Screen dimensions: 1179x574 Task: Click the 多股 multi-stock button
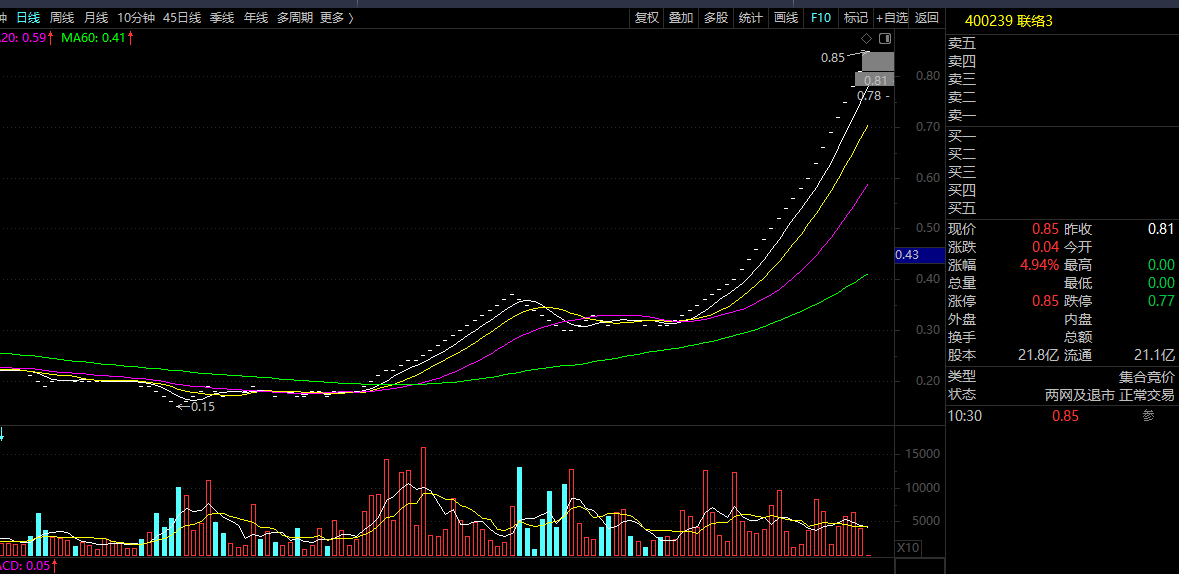tap(715, 18)
